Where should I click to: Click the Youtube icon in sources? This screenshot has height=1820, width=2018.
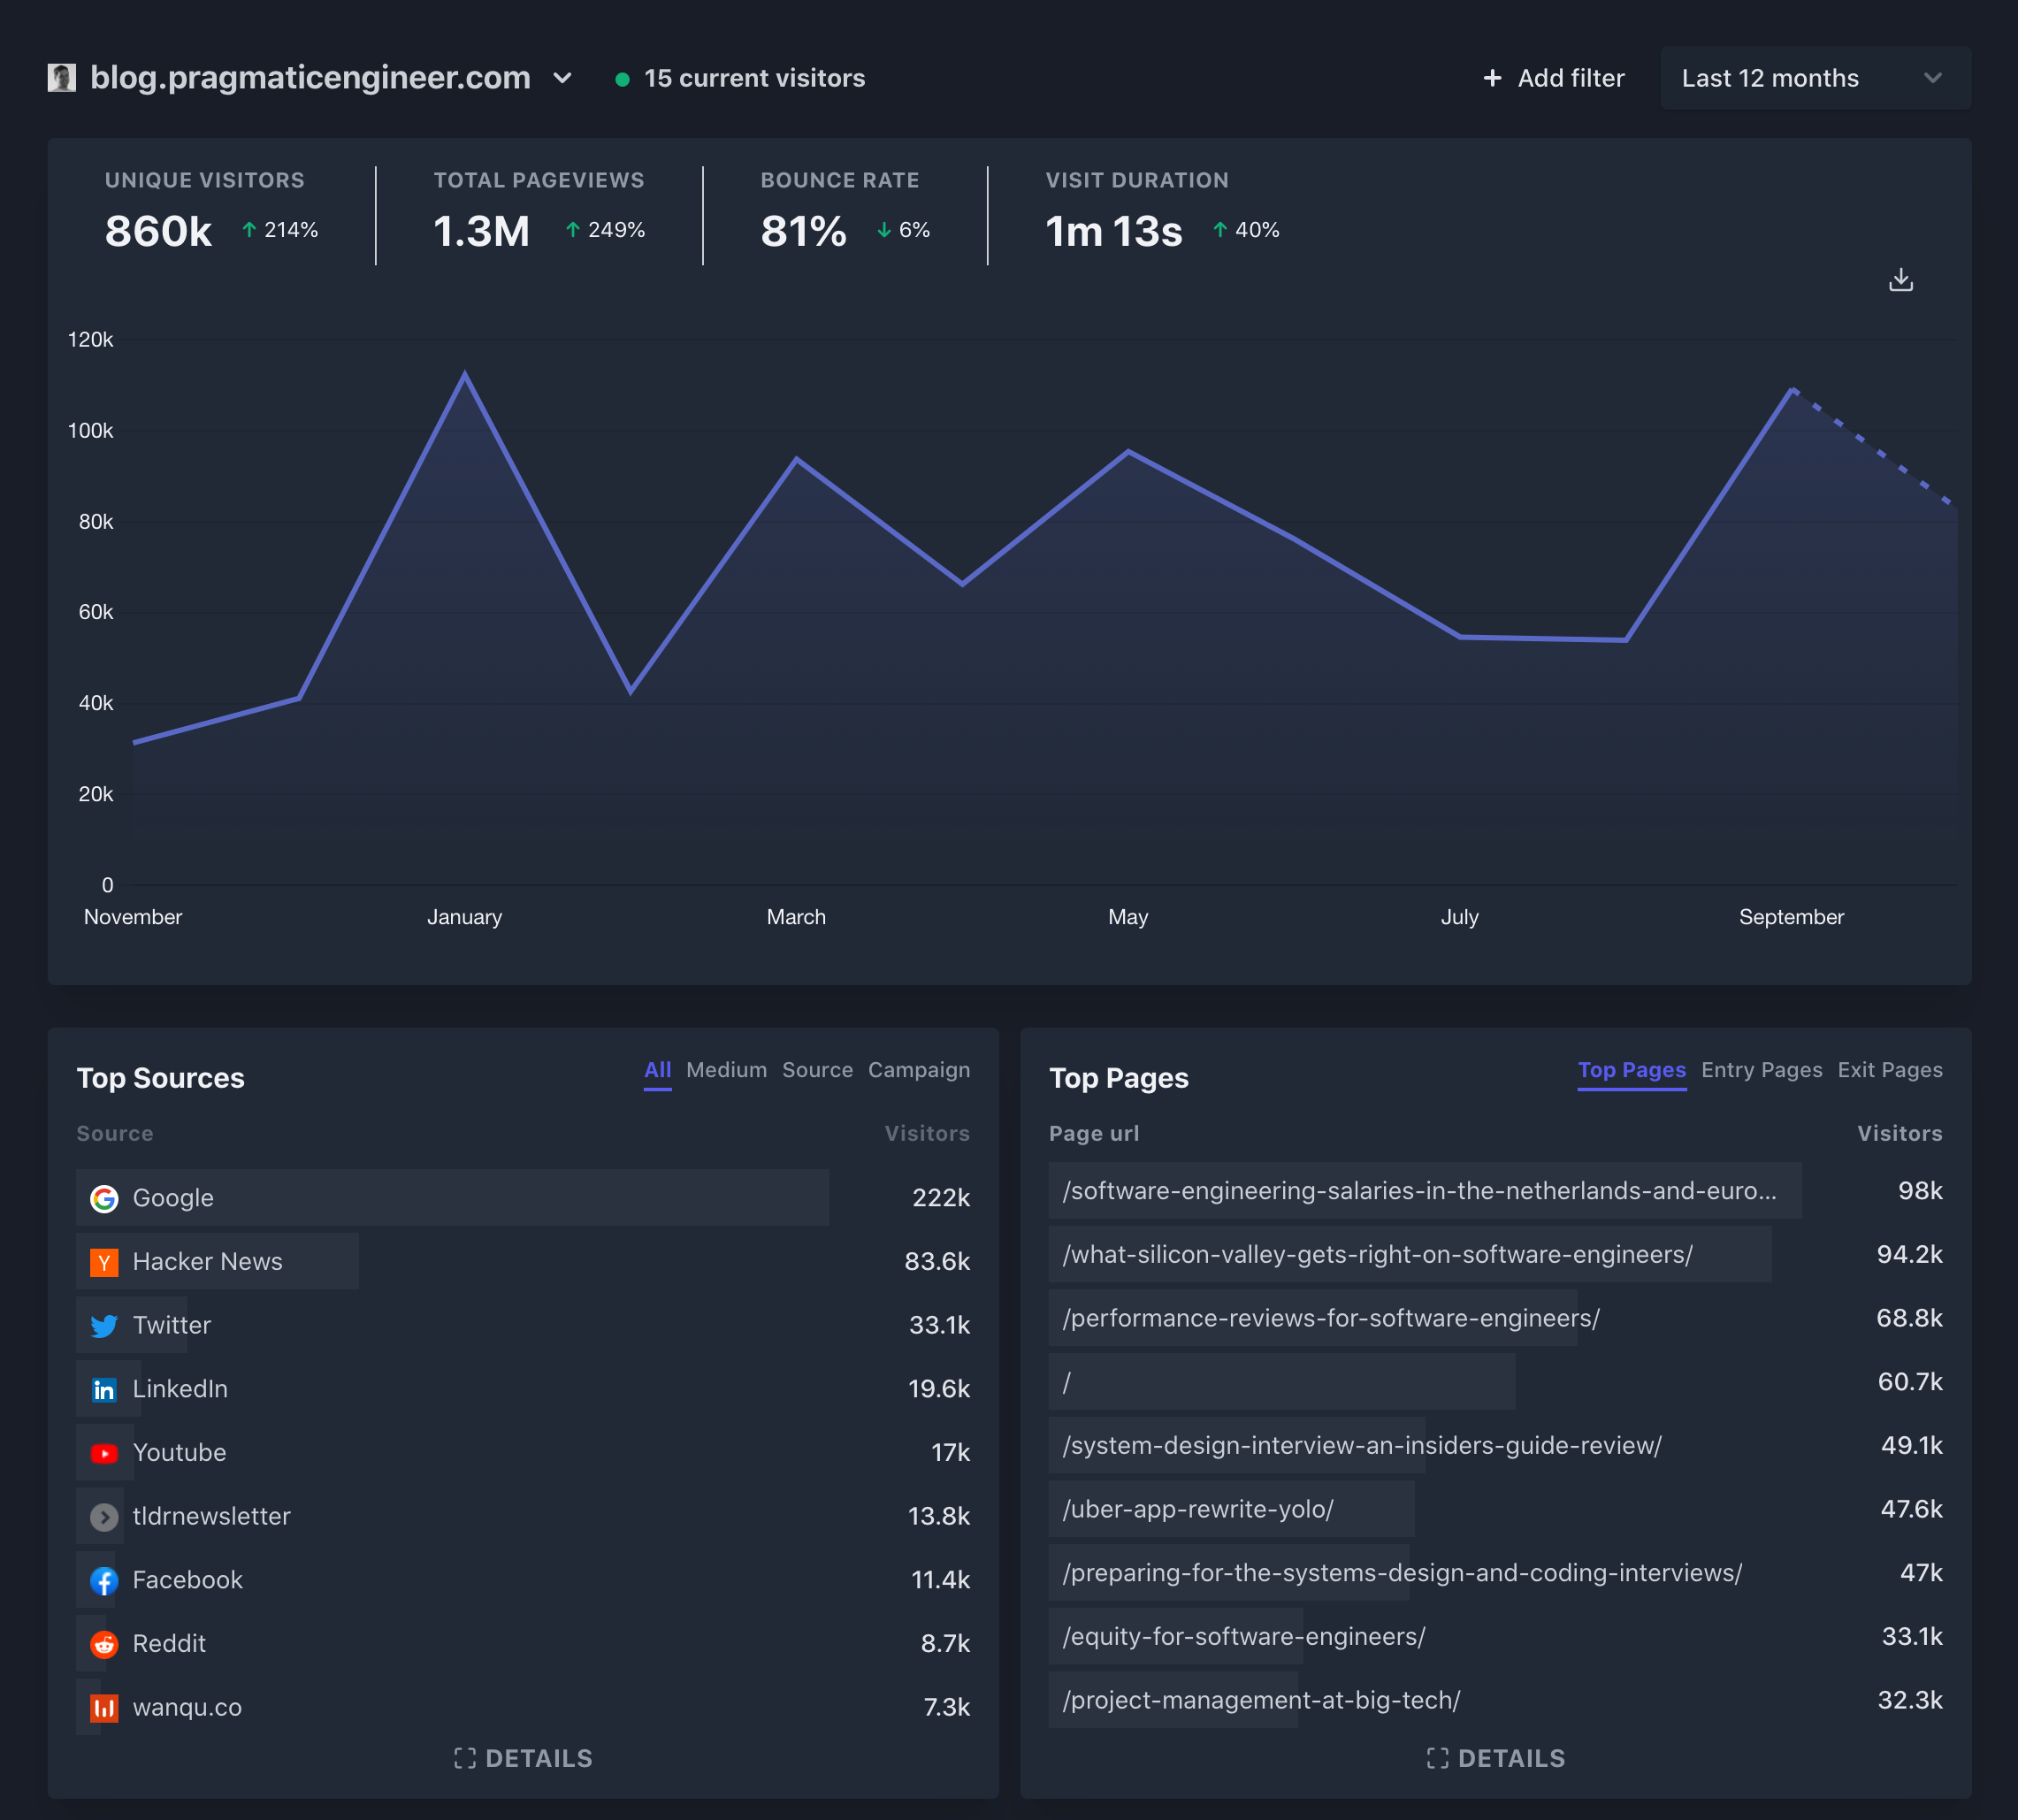click(104, 1453)
